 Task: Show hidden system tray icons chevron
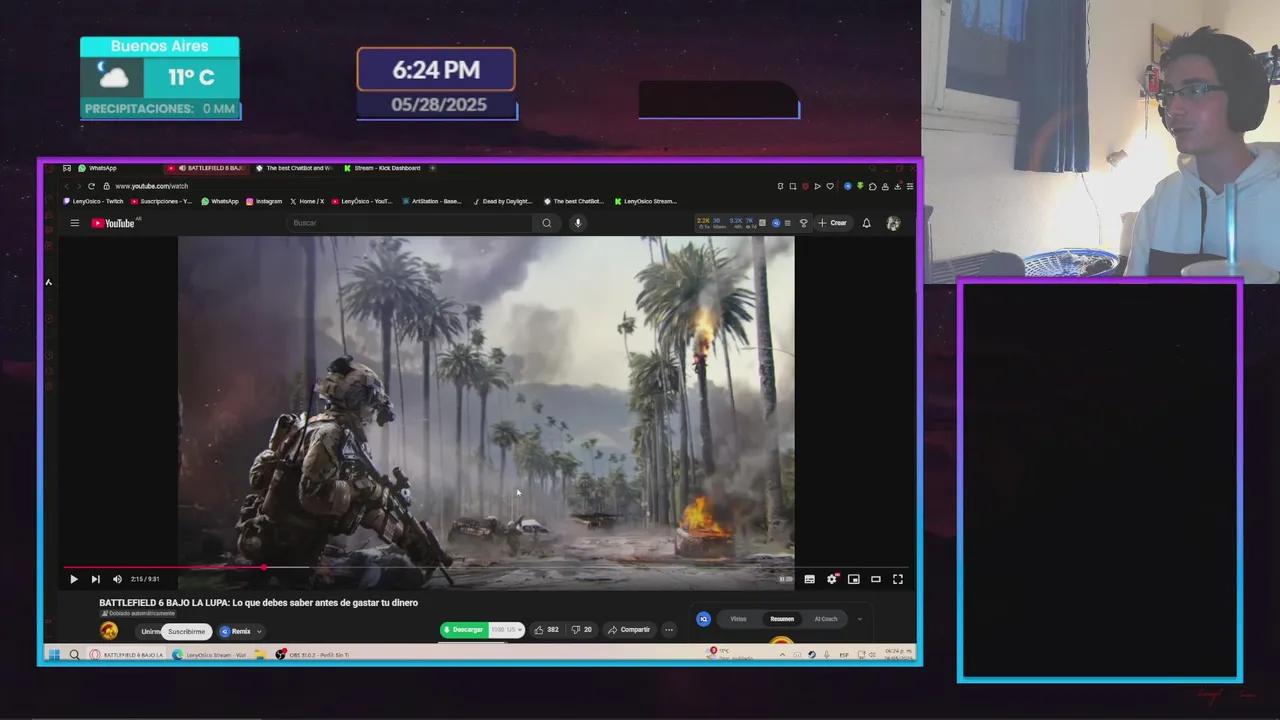(782, 655)
